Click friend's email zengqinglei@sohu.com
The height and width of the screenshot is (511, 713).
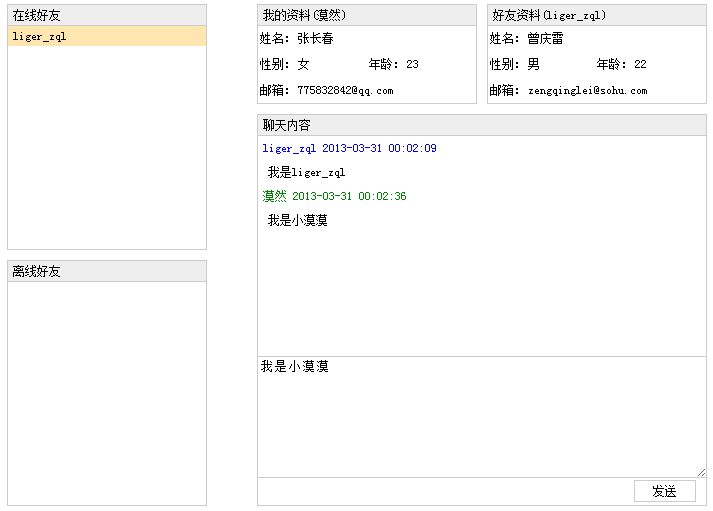[587, 91]
